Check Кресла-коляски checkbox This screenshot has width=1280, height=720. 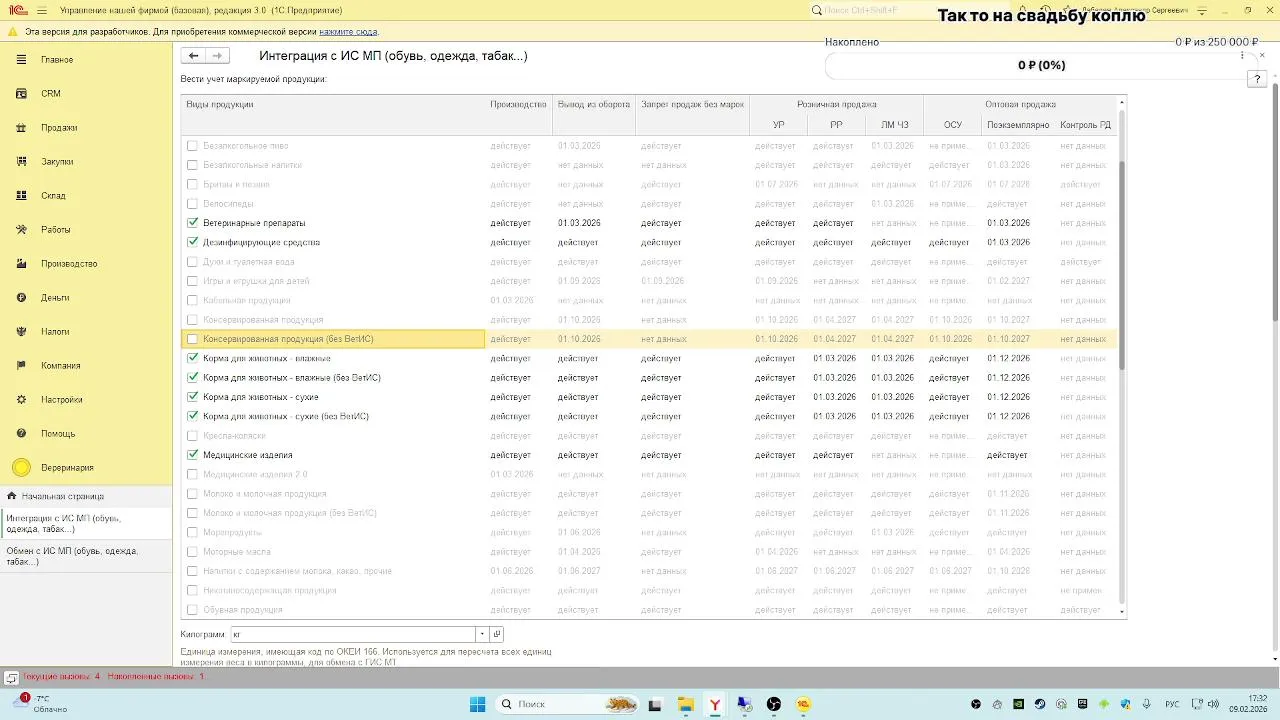pyautogui.click(x=193, y=436)
